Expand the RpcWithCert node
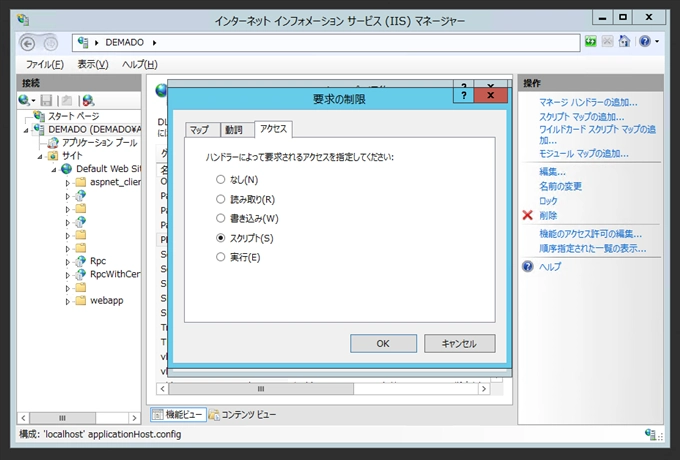The width and height of the screenshot is (680, 460). 68,274
